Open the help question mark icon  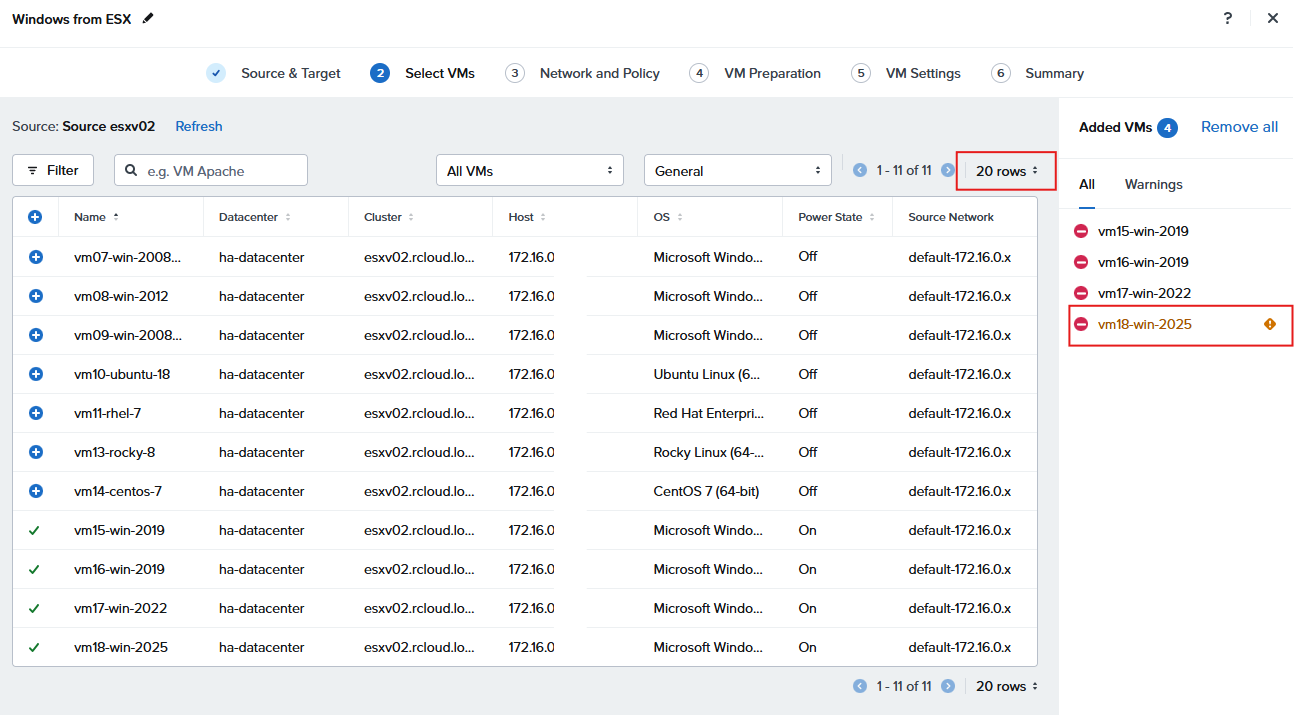[1228, 18]
